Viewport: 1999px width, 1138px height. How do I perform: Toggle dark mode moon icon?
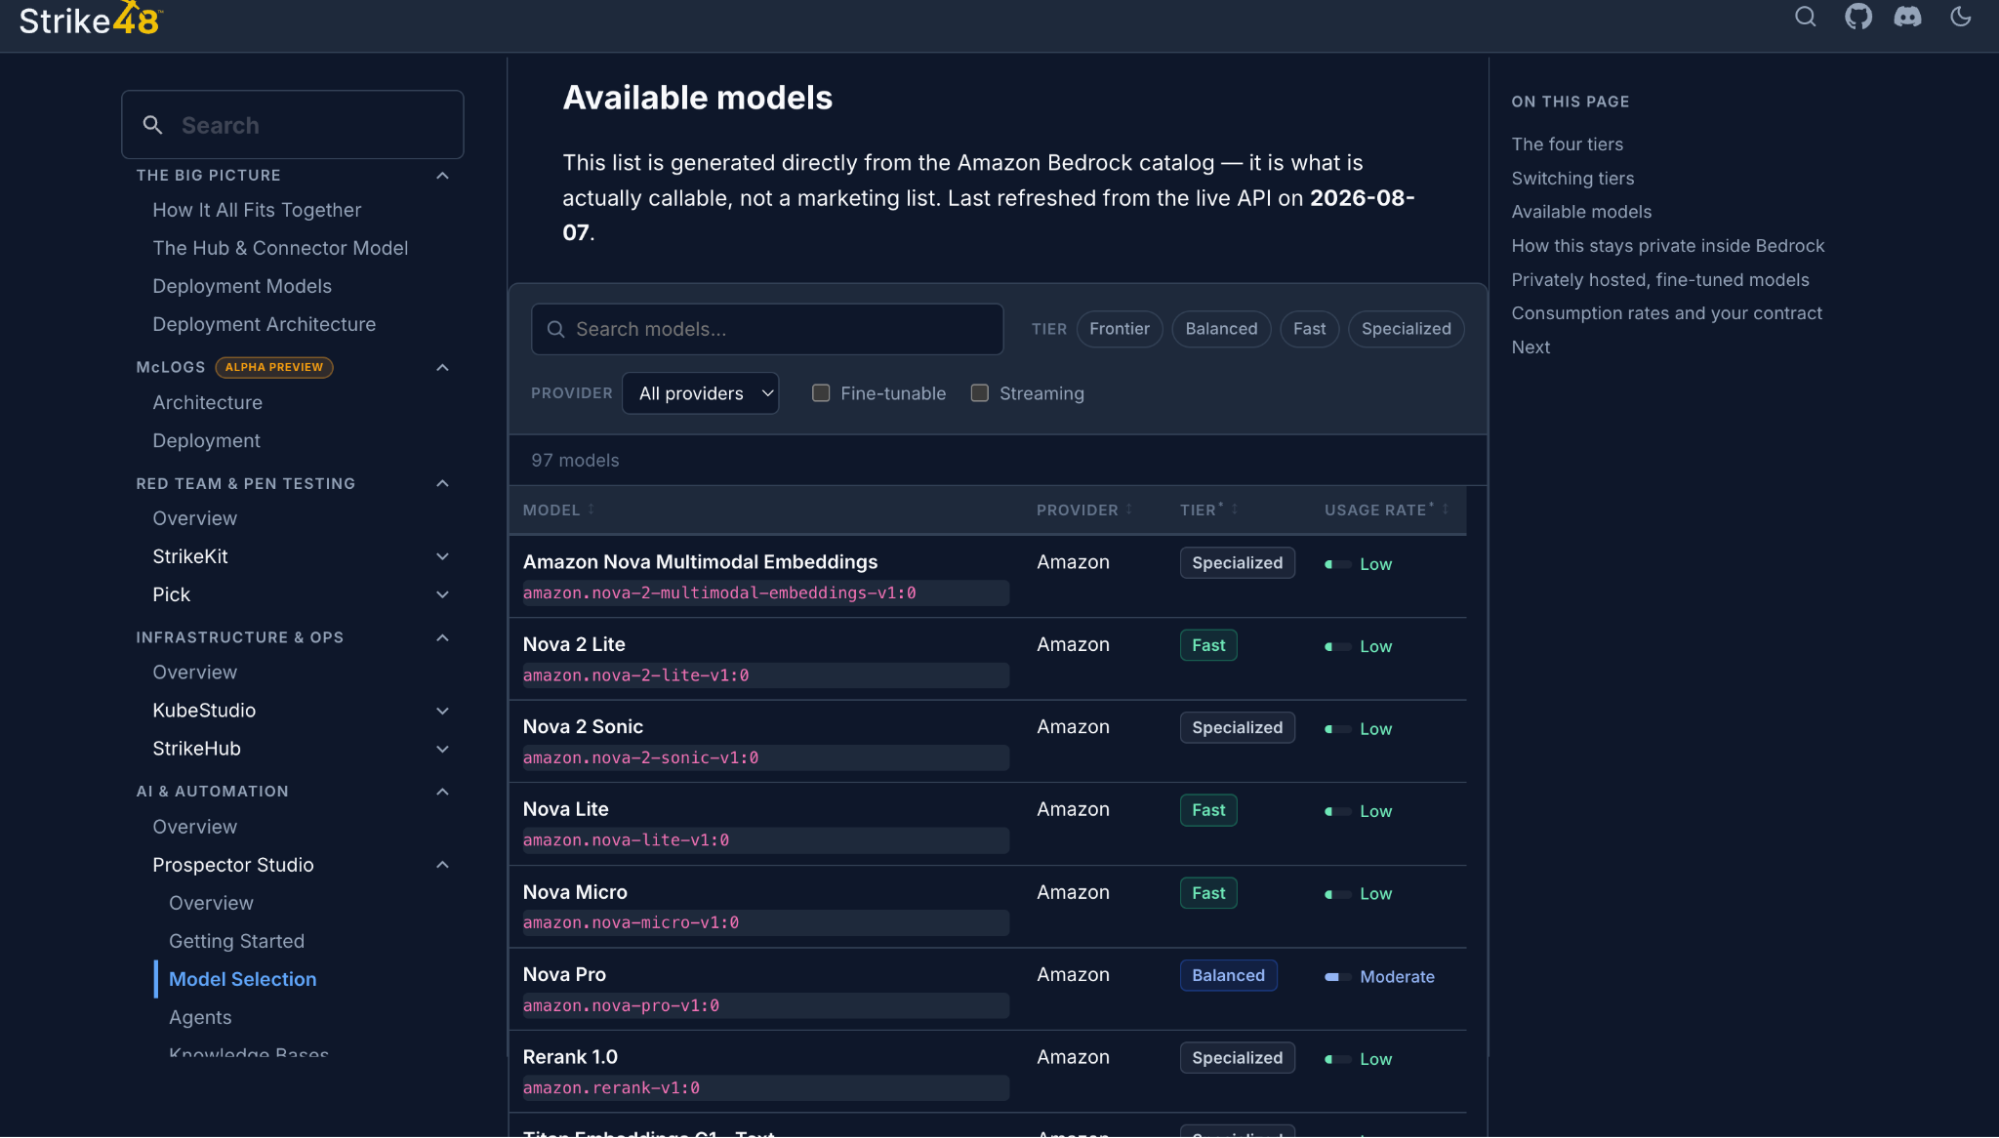click(x=1961, y=17)
